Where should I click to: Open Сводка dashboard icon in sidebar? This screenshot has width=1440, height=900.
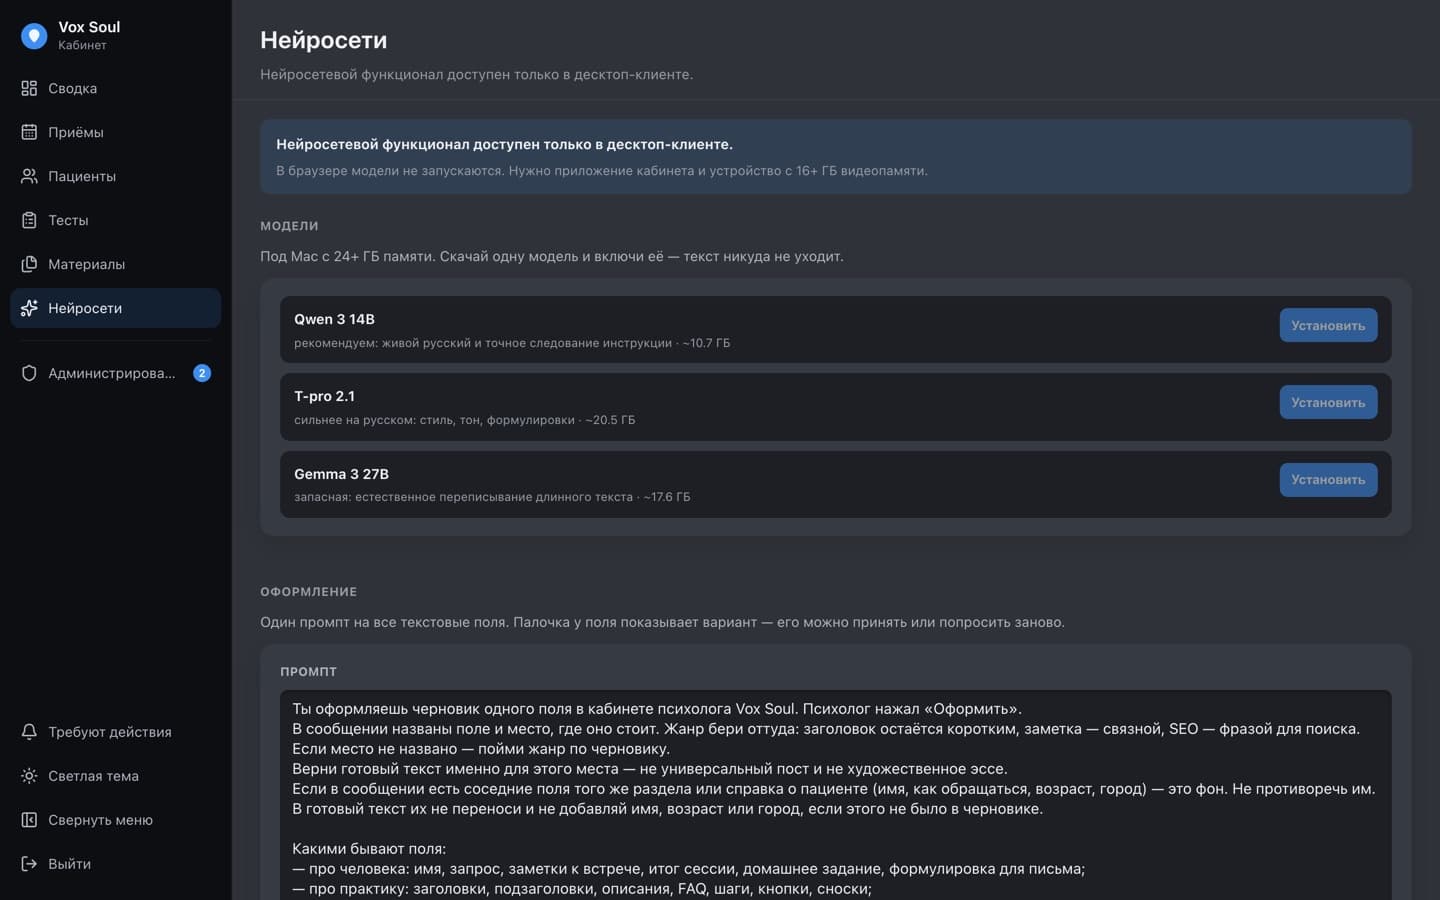pos(29,88)
